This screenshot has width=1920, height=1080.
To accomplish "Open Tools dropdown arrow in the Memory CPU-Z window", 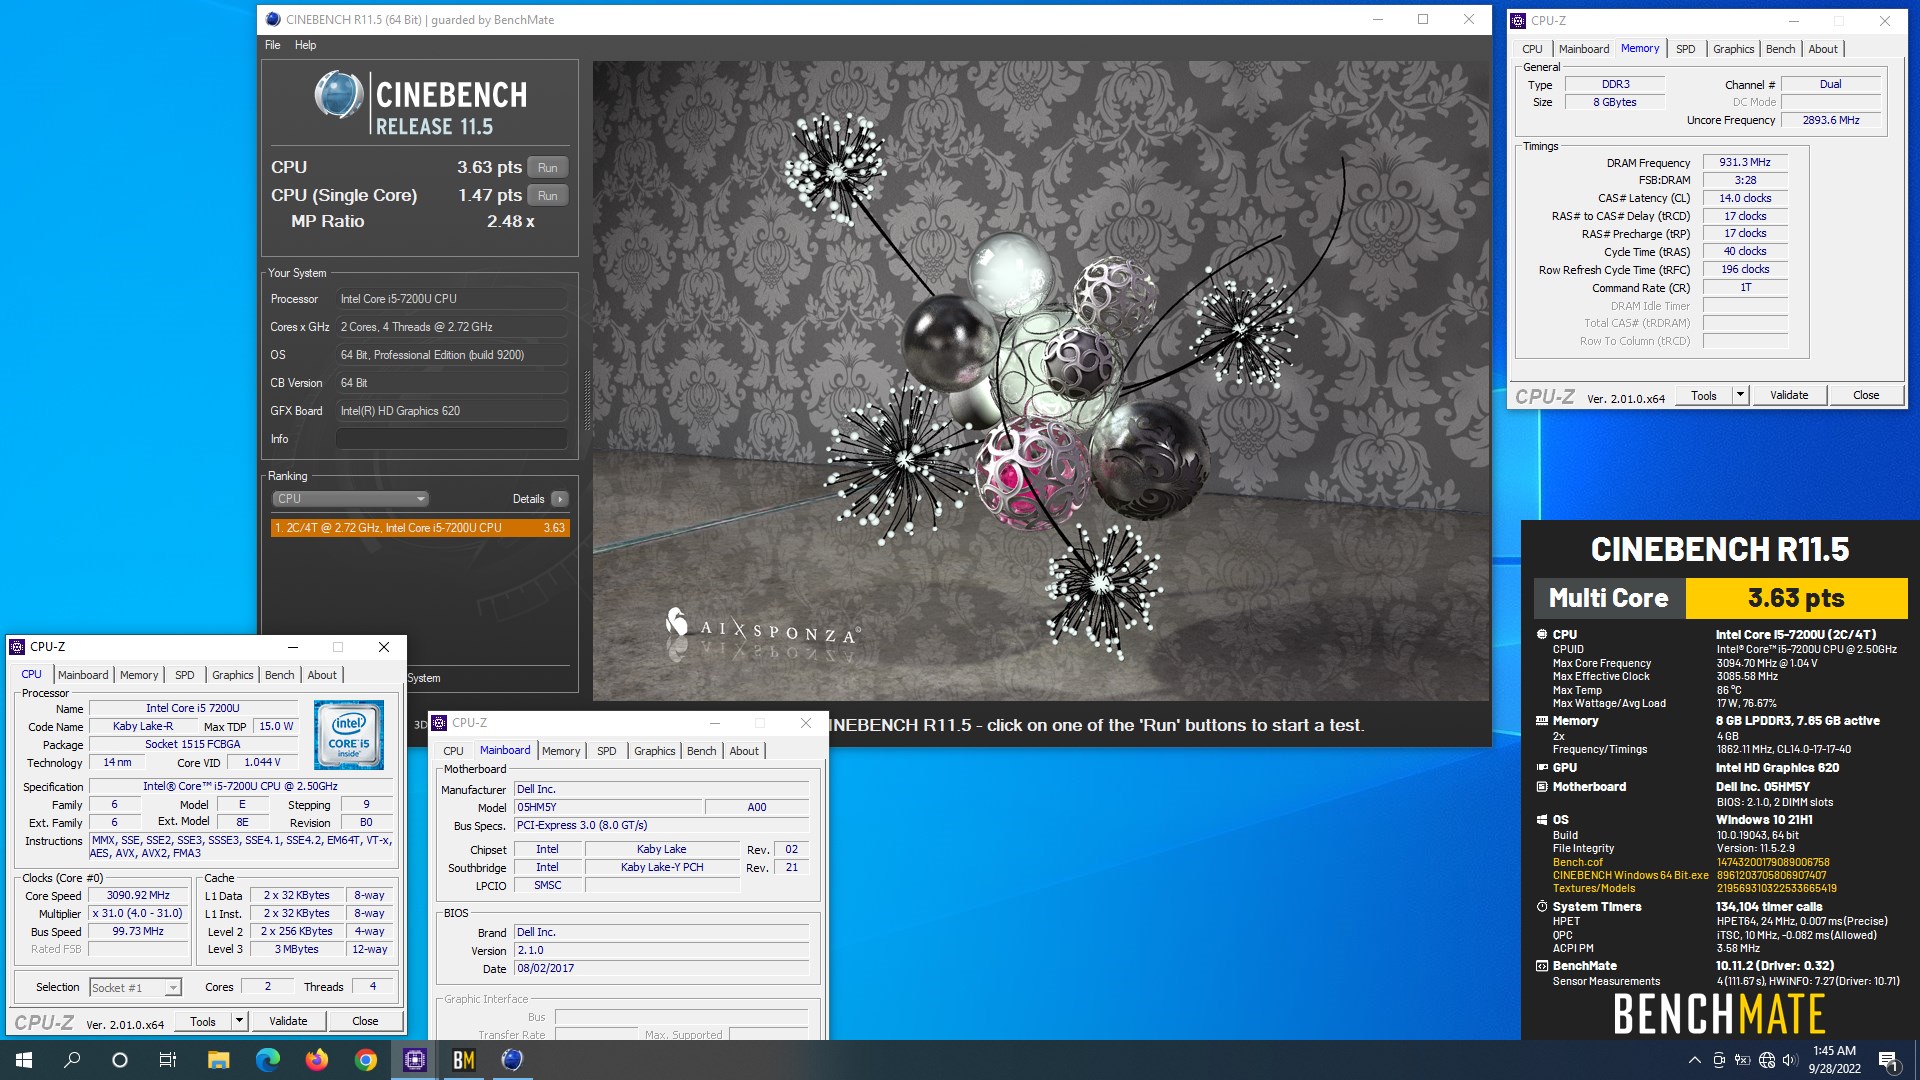I will [x=1740, y=395].
